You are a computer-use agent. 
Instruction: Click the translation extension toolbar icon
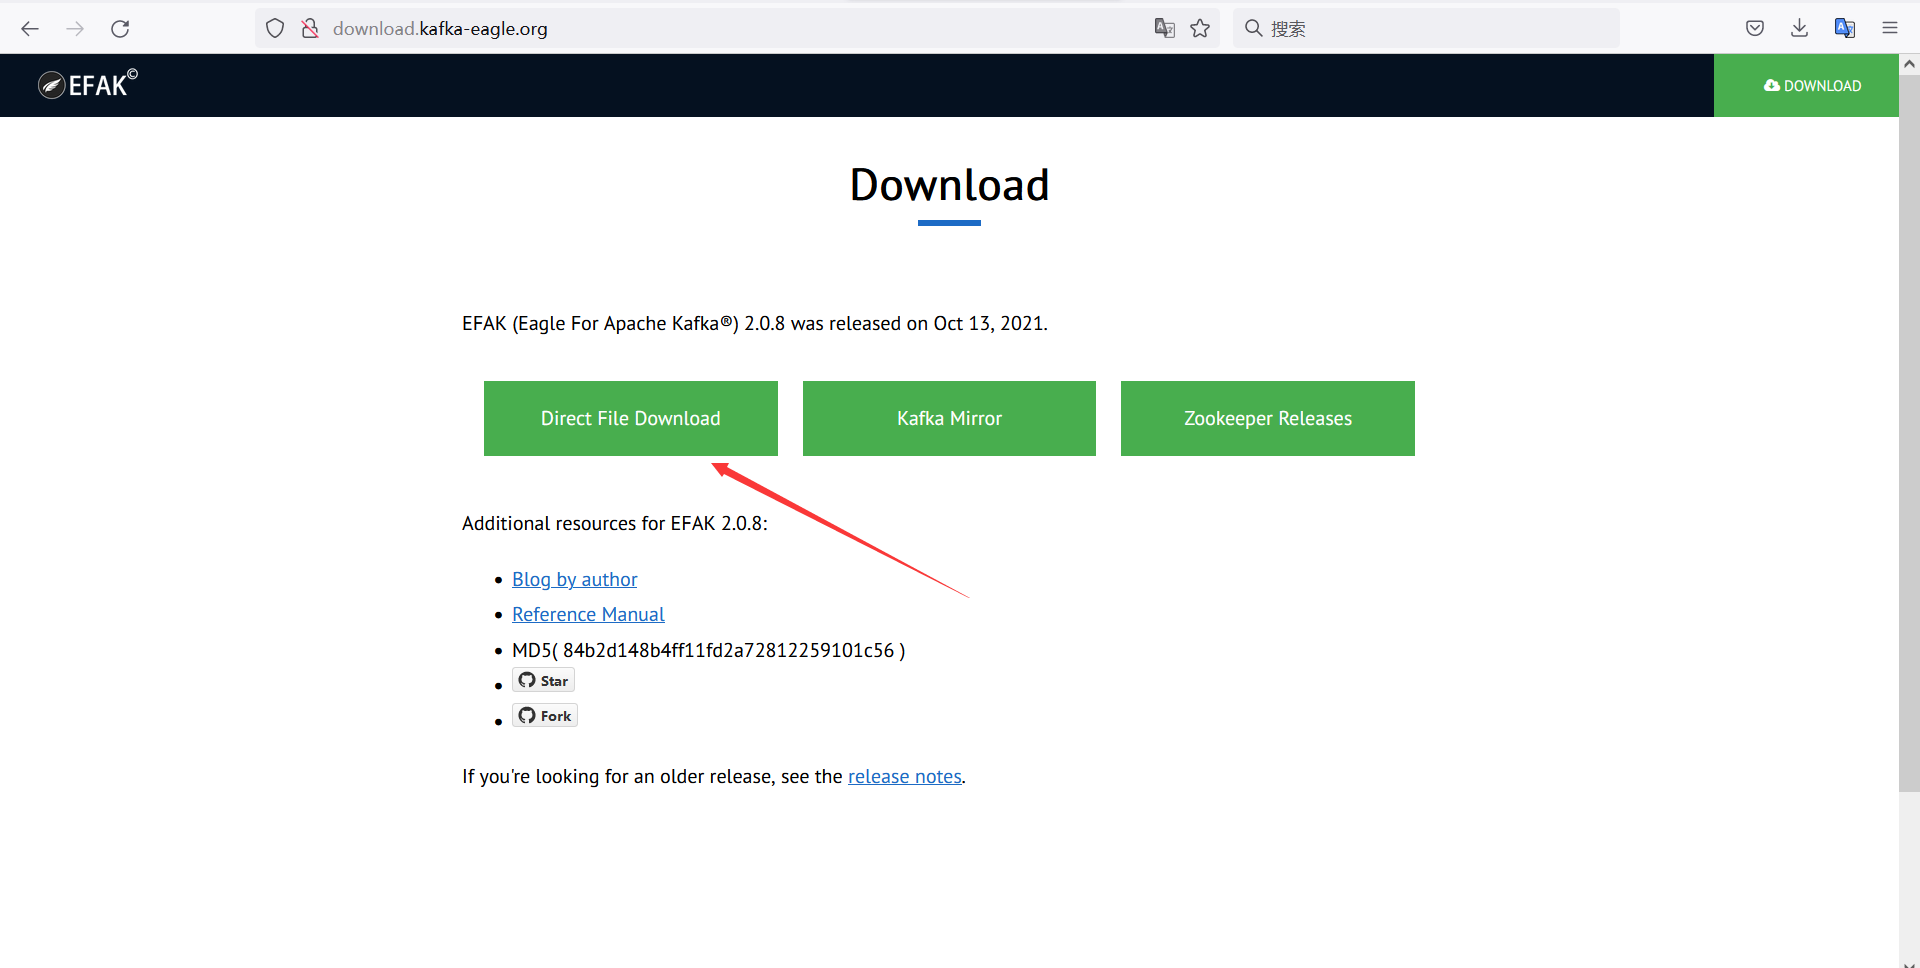pyautogui.click(x=1845, y=28)
